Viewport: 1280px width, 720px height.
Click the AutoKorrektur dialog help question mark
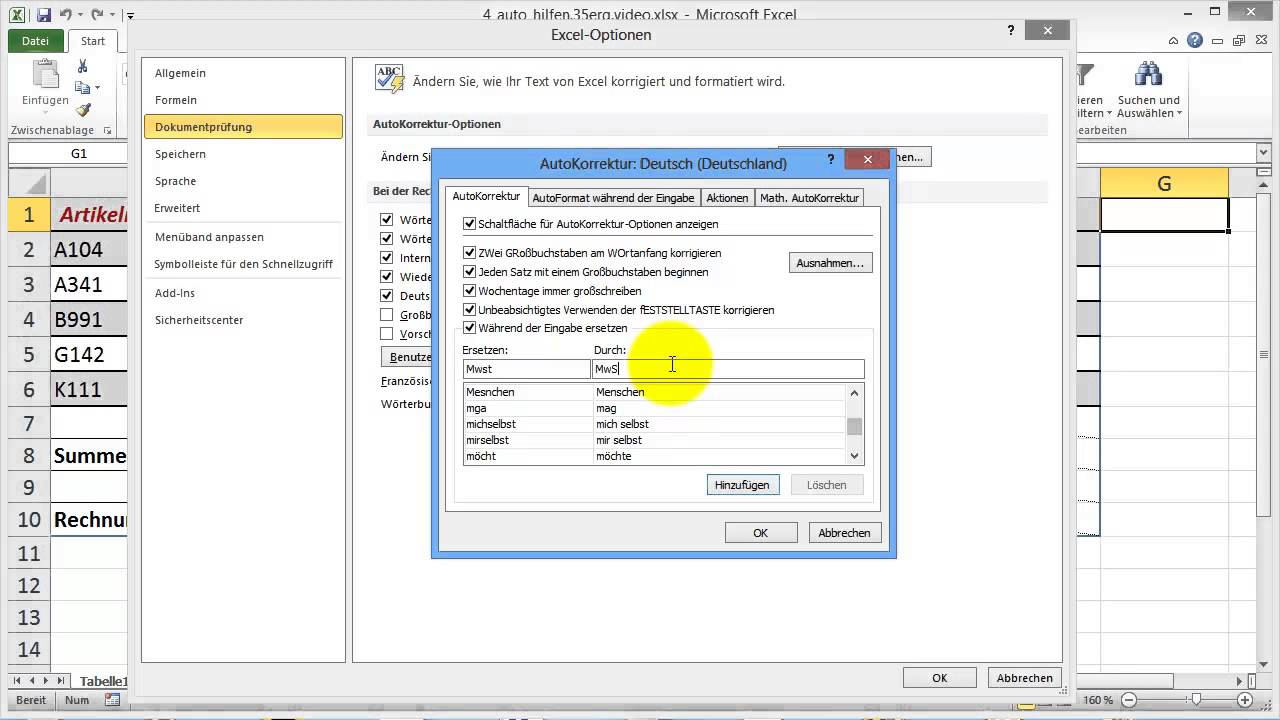[831, 159]
